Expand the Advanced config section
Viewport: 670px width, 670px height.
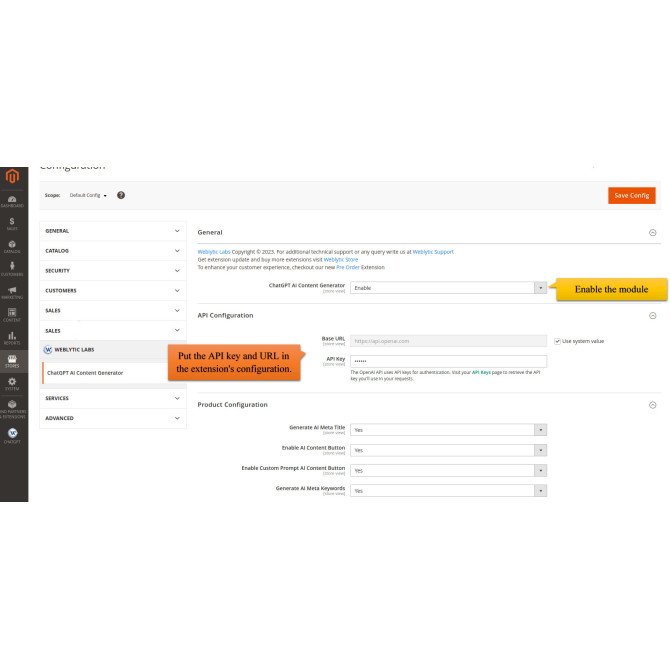coord(113,418)
